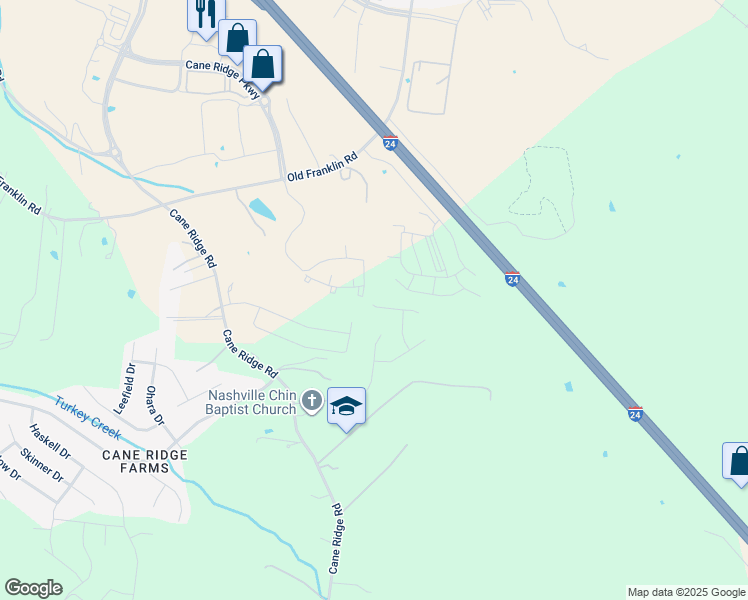This screenshot has height=600, width=748.
Task: Click the Map data ©2025 Google attribution
Action: point(686,592)
